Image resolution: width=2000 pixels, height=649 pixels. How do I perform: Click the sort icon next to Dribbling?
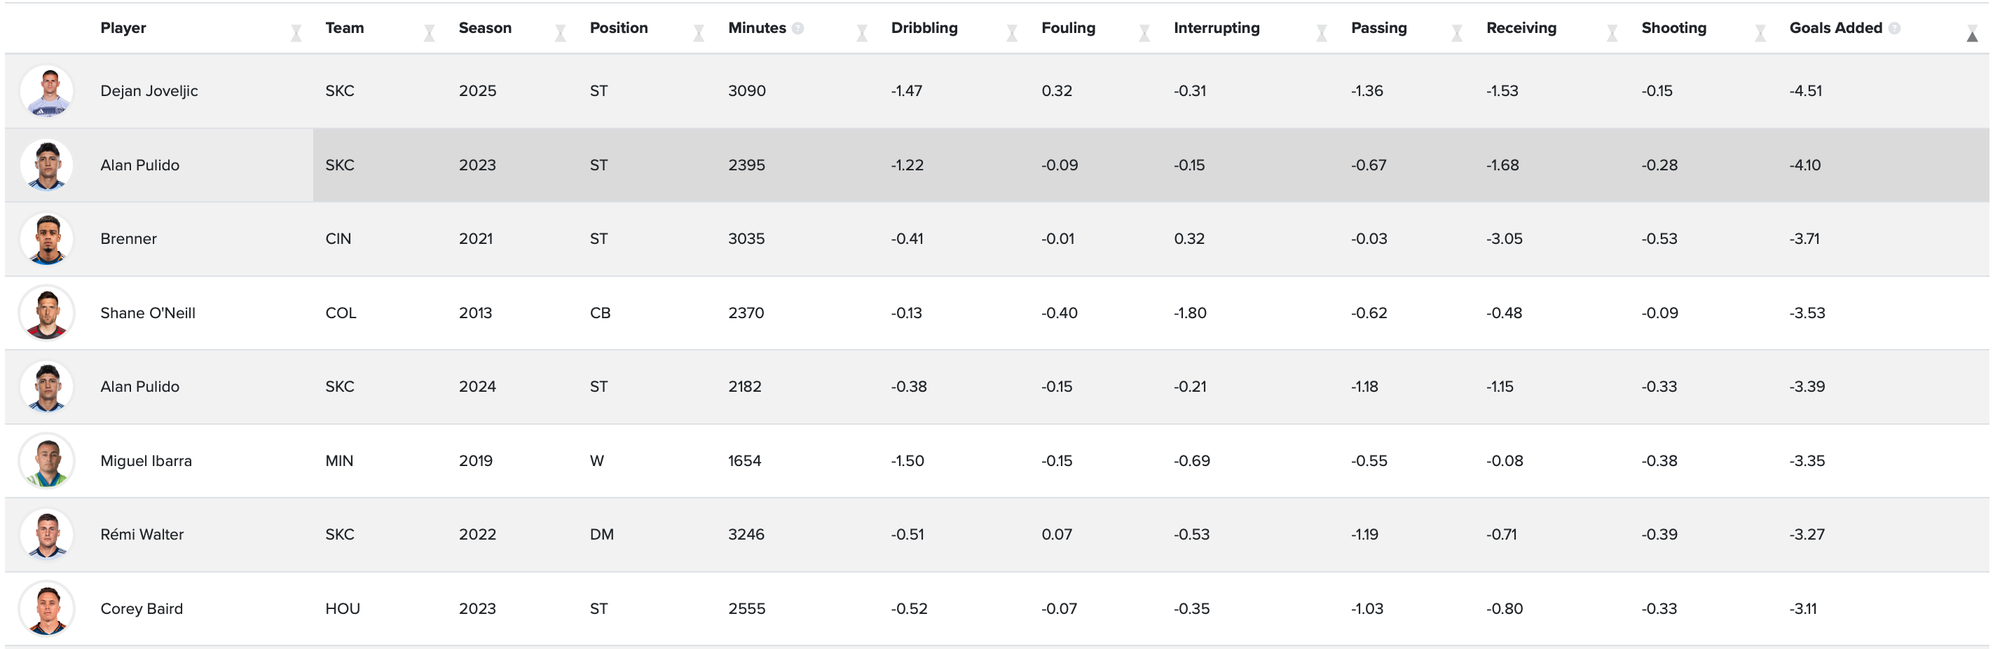1012,34
